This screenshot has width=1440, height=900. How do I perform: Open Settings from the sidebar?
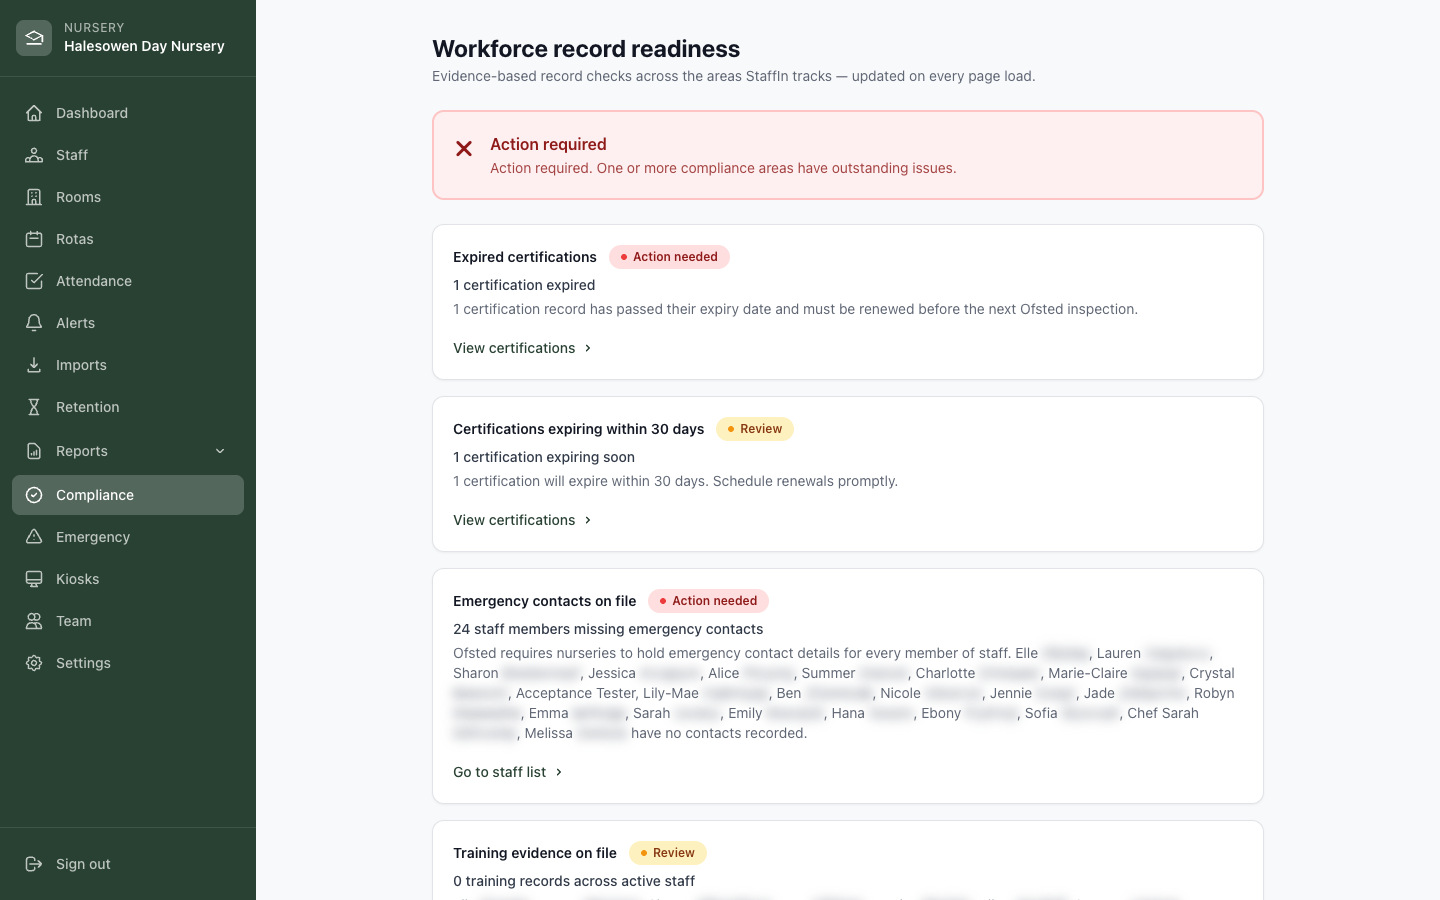(x=128, y=663)
